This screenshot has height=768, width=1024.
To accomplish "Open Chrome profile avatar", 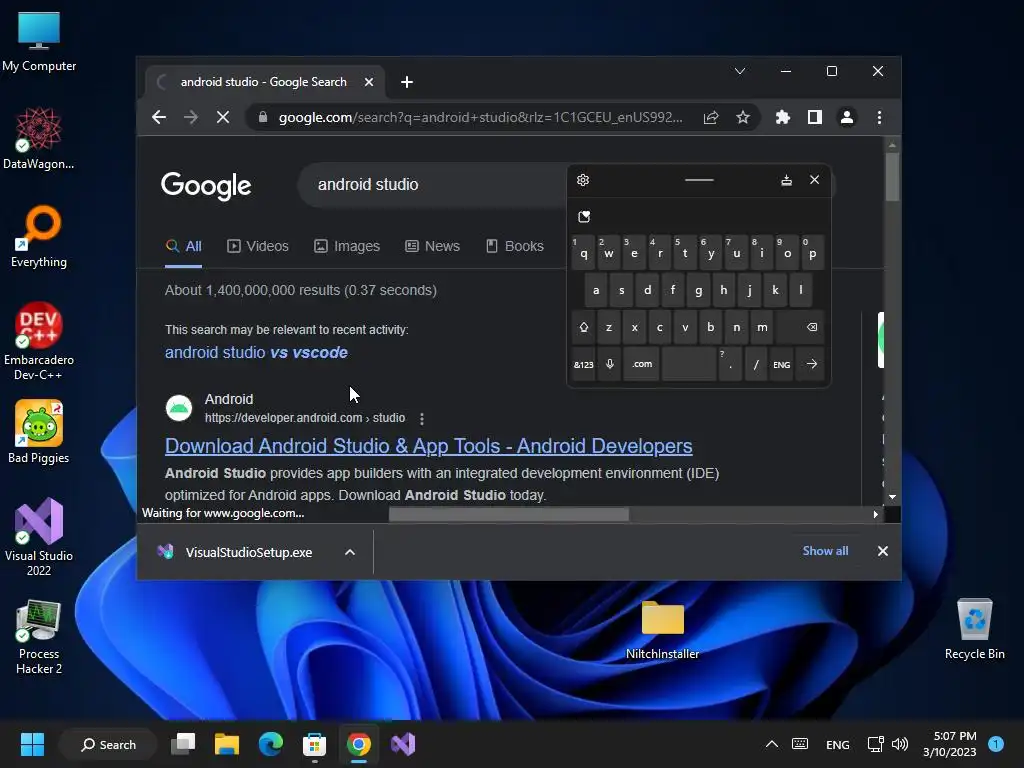I will click(x=846, y=118).
